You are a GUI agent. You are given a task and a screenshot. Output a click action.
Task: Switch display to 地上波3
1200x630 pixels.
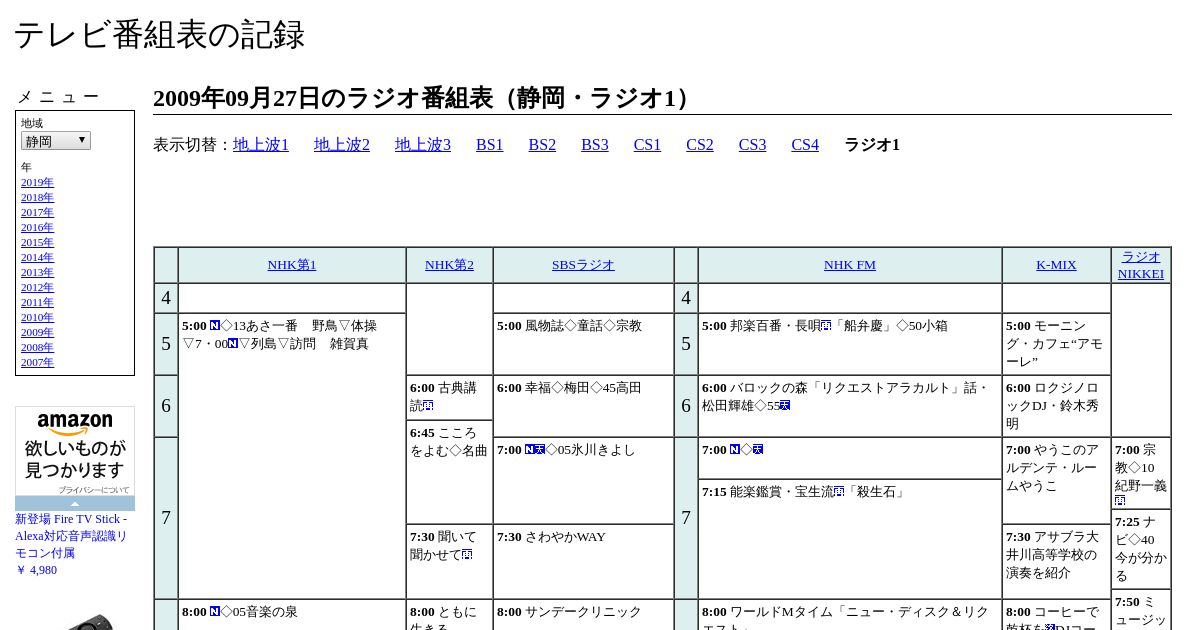coord(423,145)
